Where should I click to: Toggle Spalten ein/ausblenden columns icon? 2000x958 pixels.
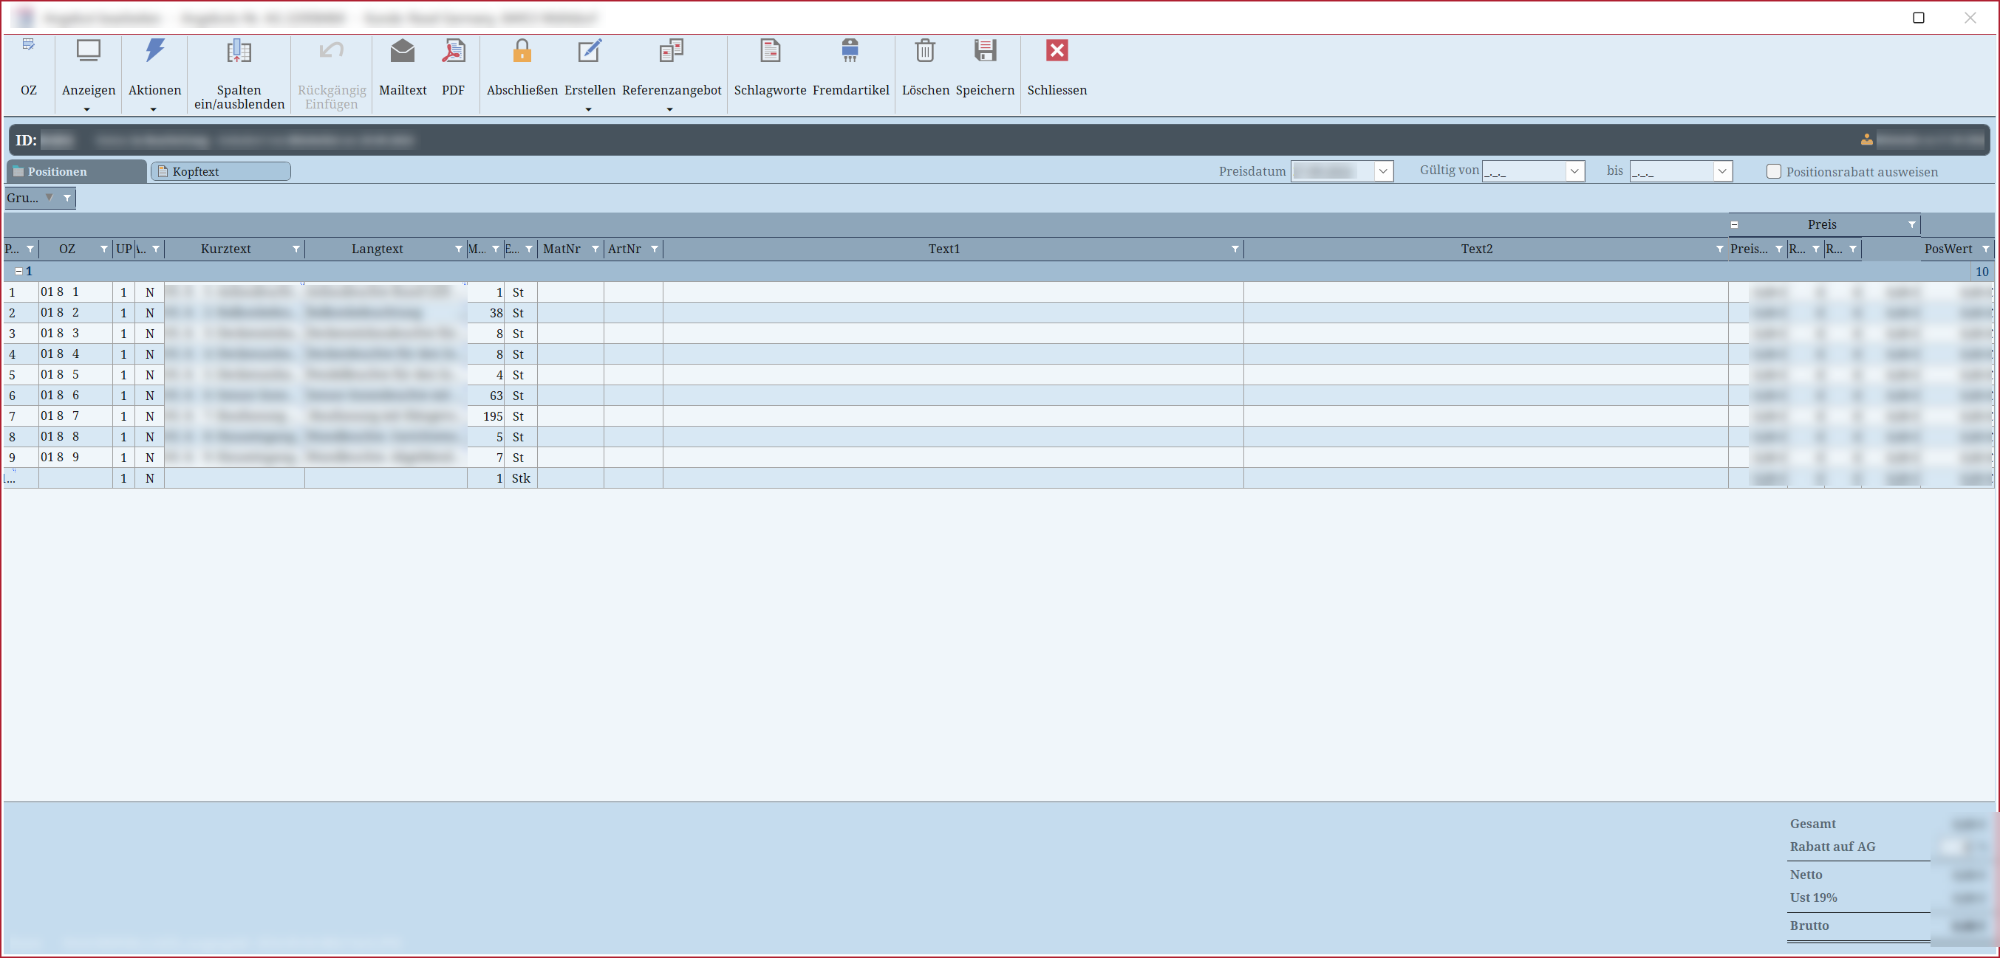click(x=239, y=51)
